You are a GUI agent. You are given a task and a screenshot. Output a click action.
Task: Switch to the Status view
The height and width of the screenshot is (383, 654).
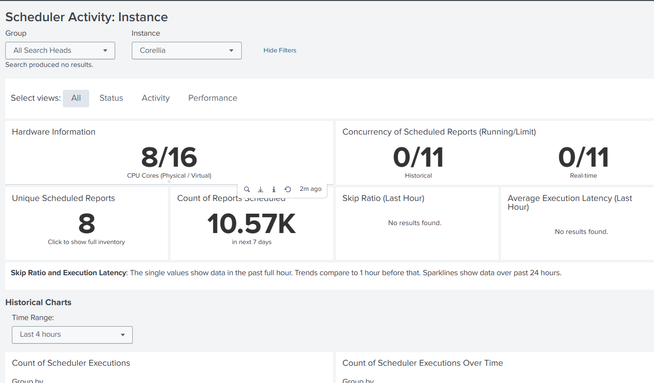(x=111, y=98)
